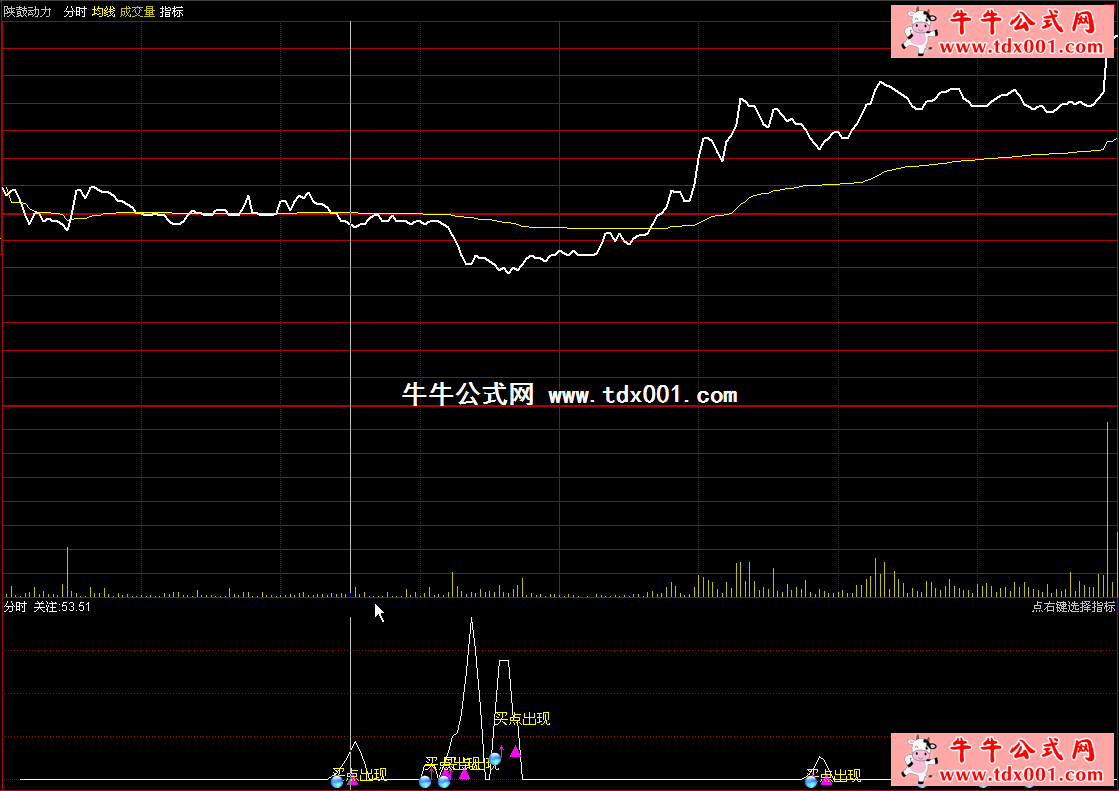Click the magenta up arrow beside highest blue ball

[502, 750]
